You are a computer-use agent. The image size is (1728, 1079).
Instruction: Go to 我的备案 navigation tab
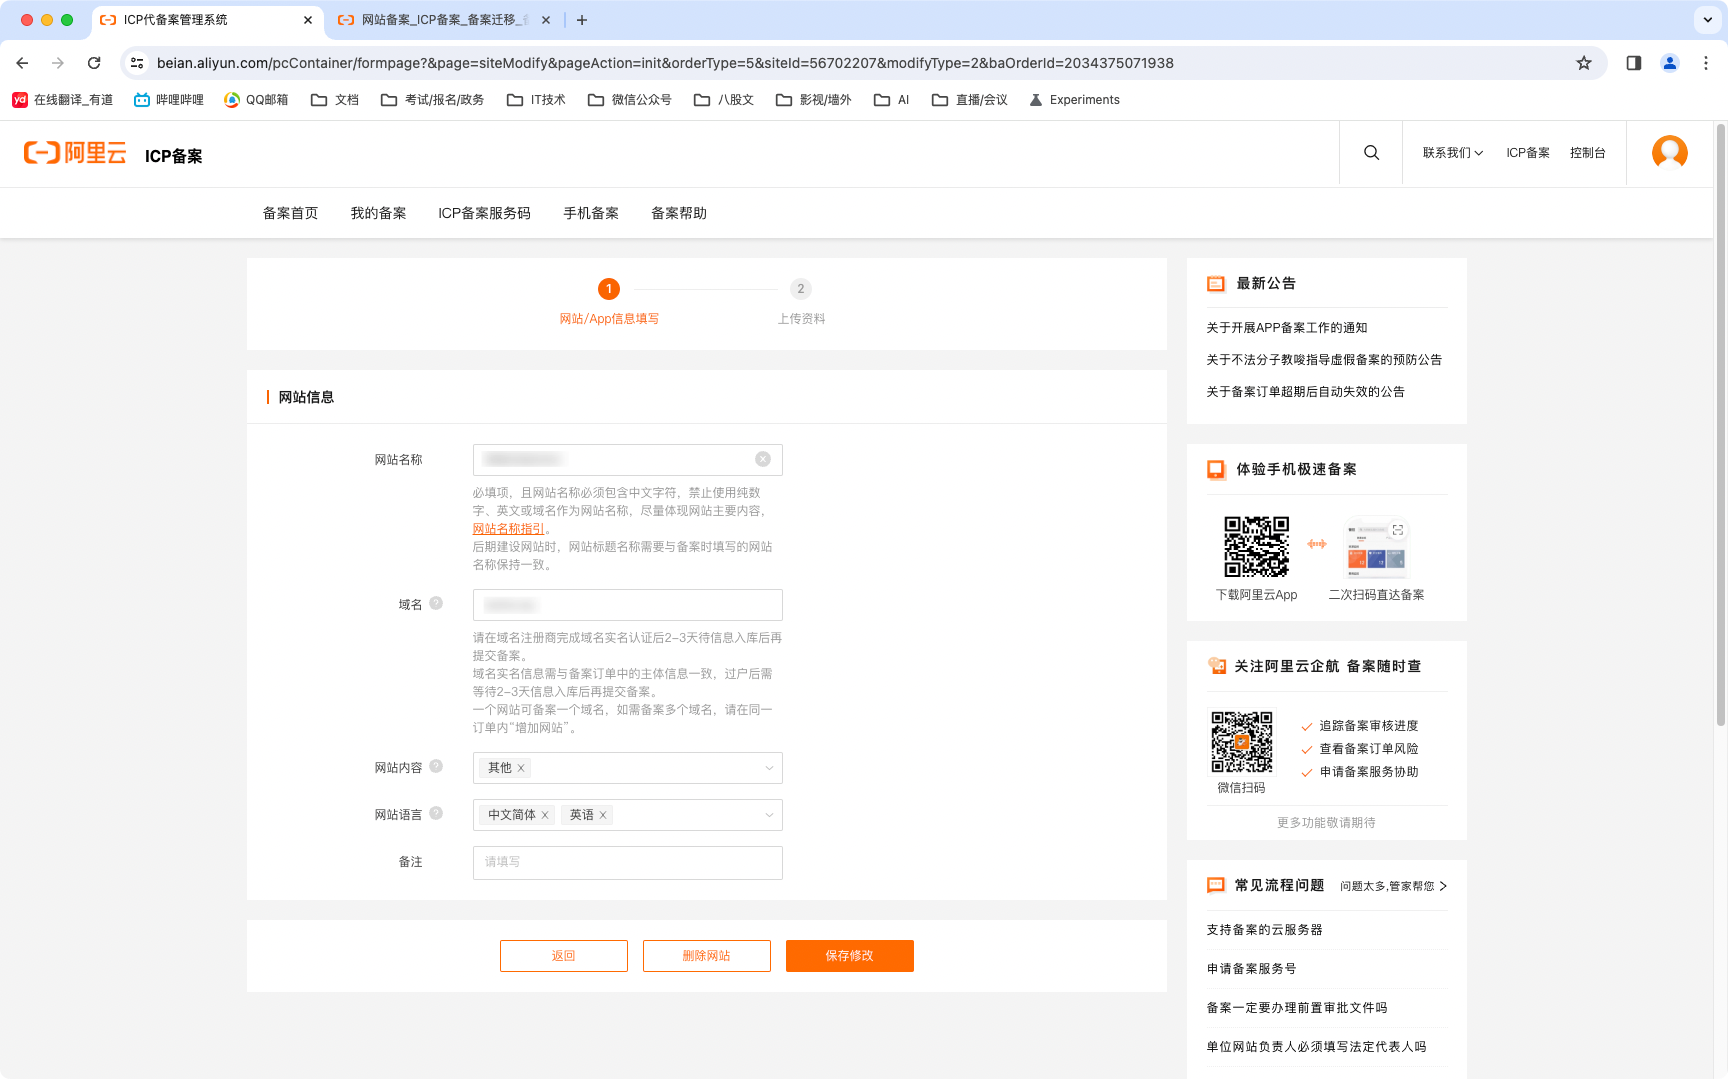[378, 213]
